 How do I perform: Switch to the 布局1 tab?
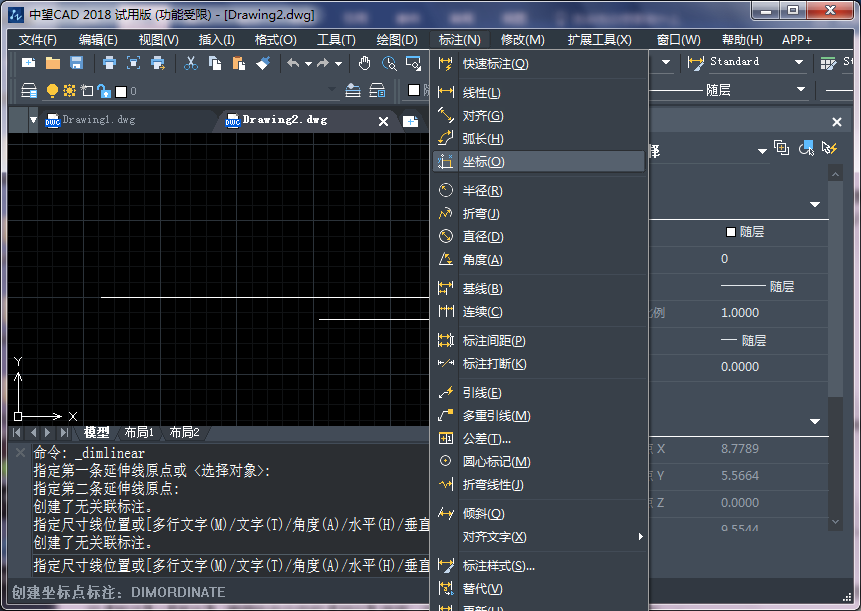(141, 433)
